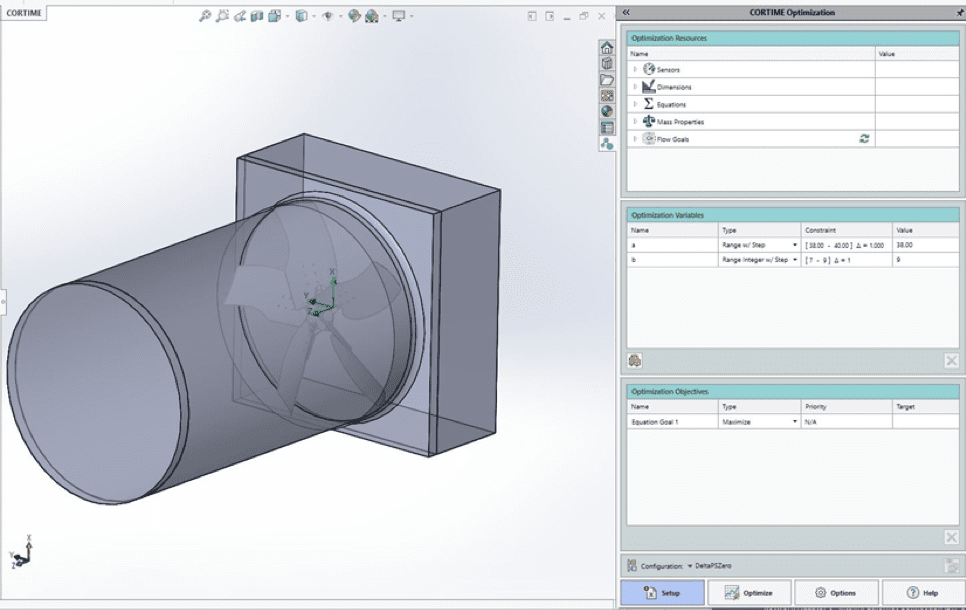Open the File Explorer folder task pane icon

click(x=607, y=79)
